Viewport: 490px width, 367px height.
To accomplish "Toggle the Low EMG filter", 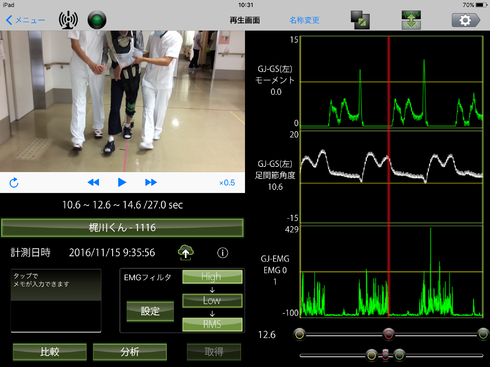I will coord(212,300).
